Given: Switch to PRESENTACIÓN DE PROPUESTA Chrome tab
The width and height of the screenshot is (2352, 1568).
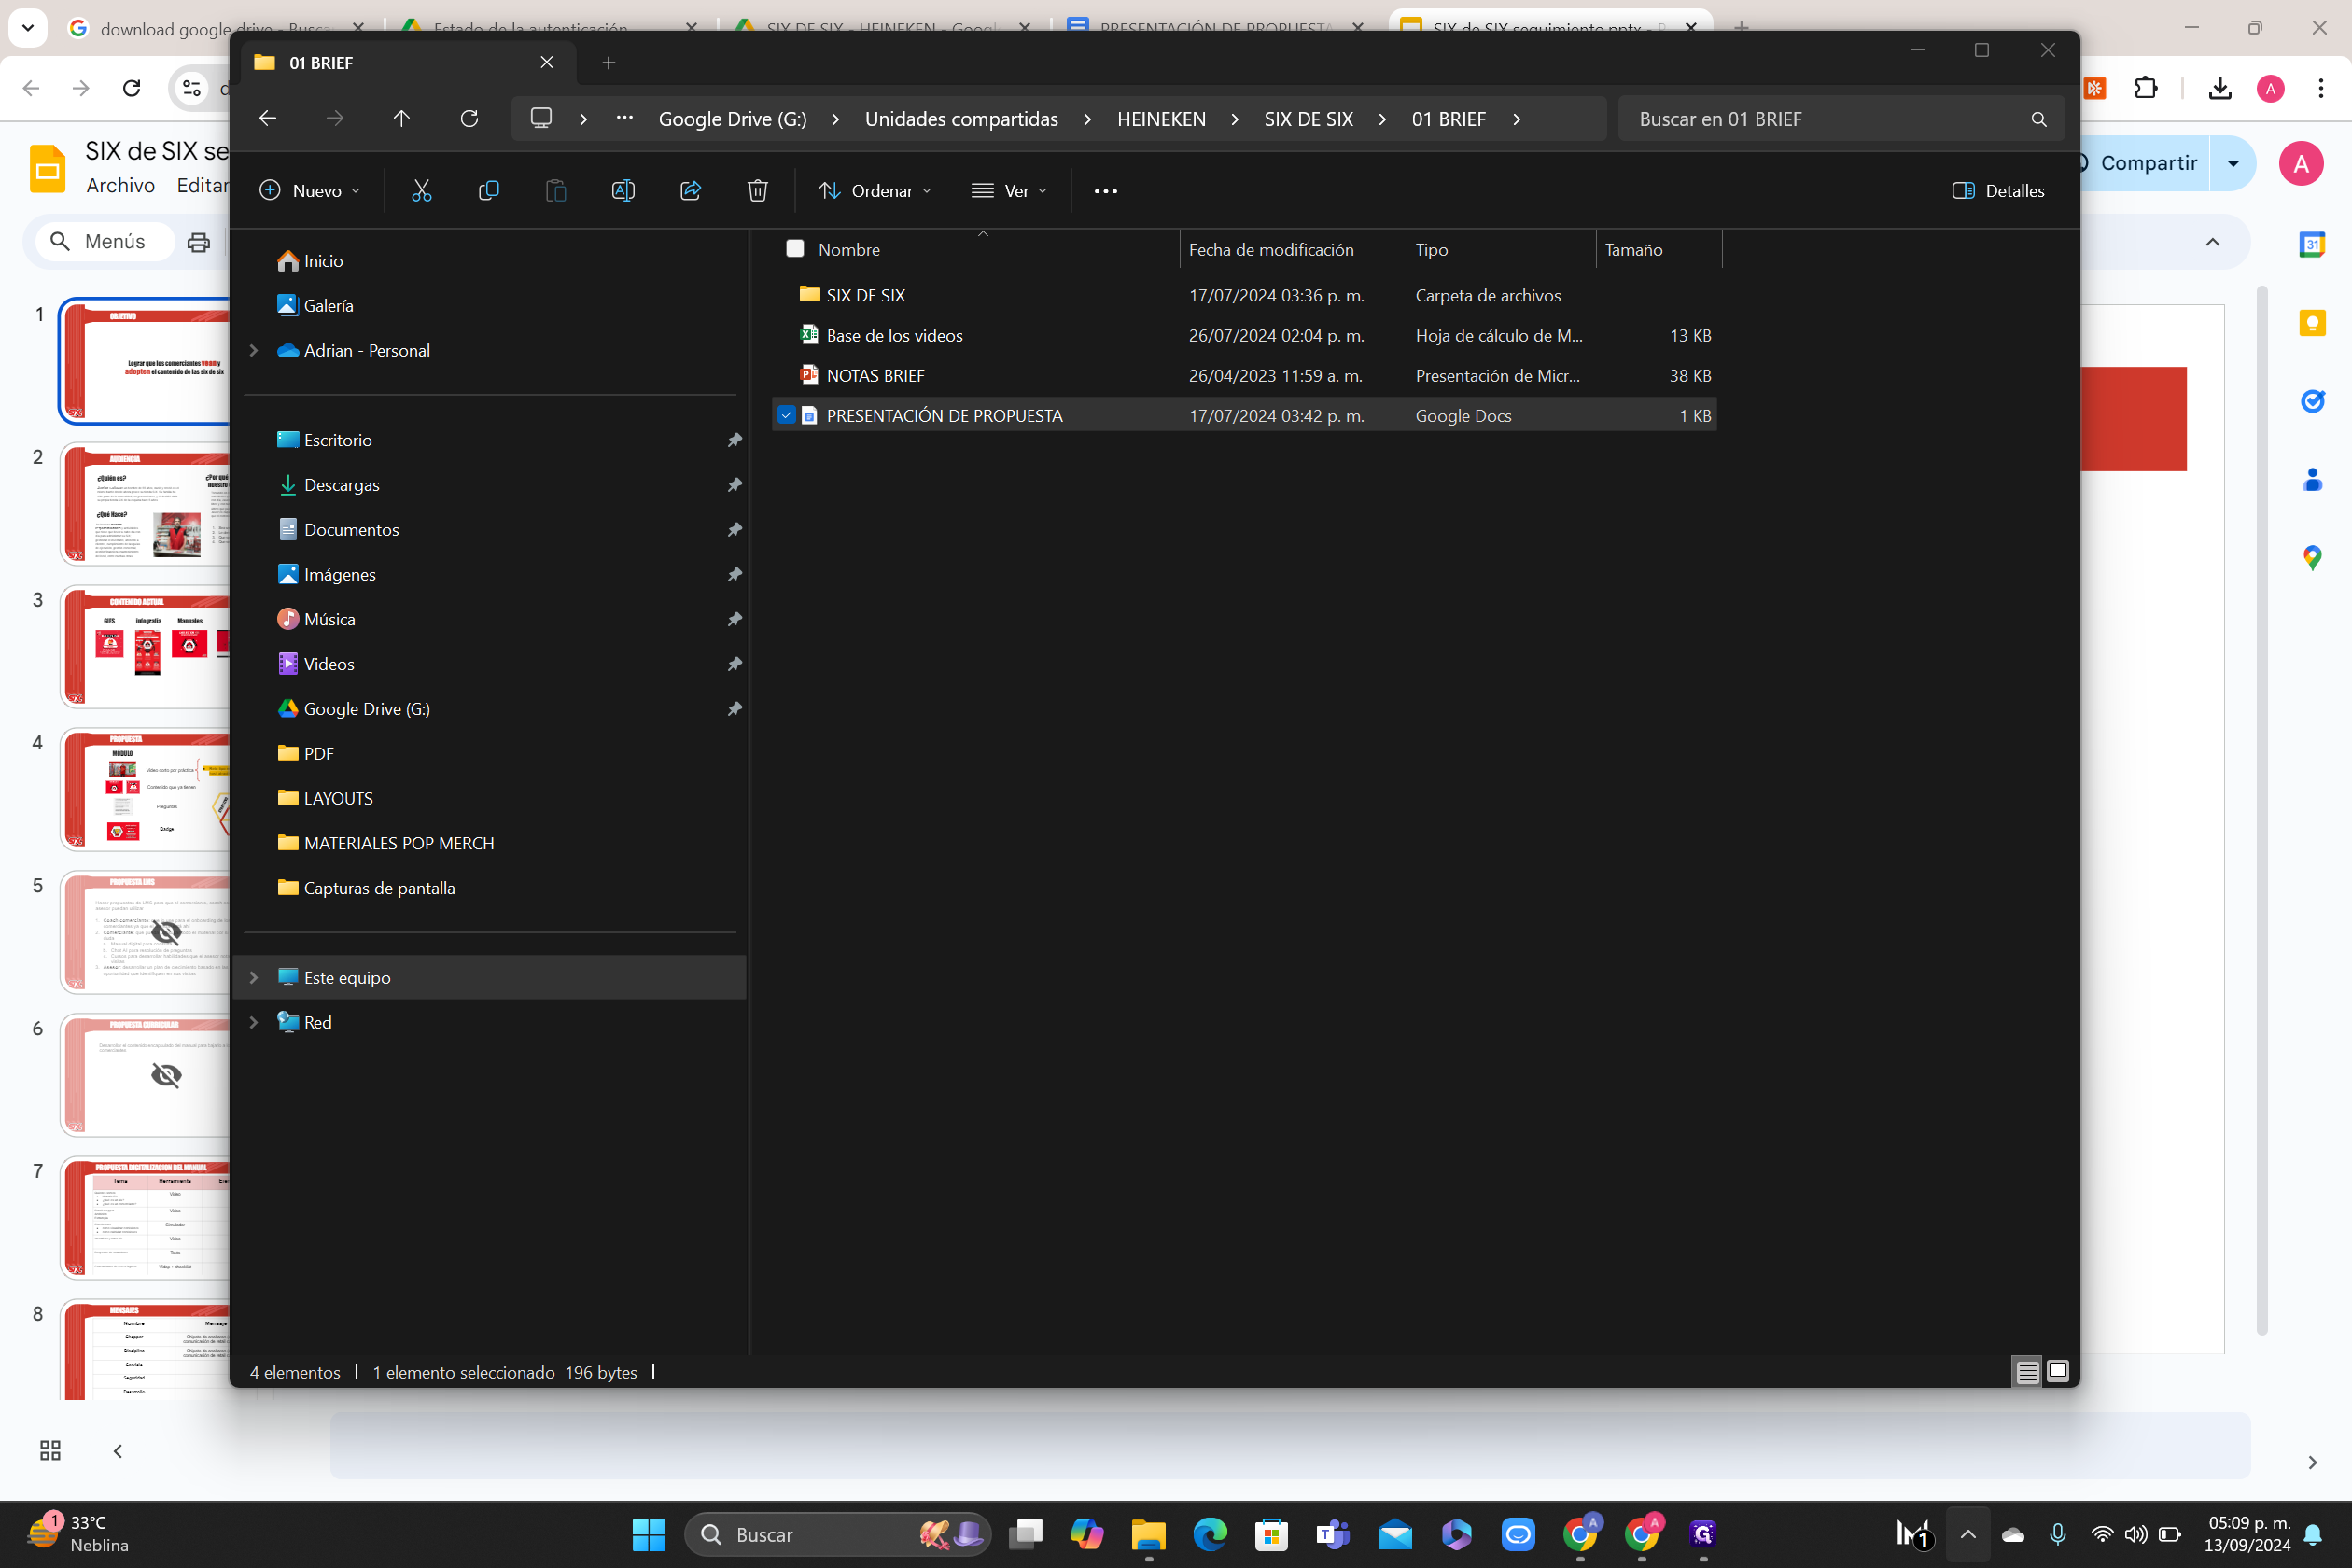Looking at the screenshot, I should click(x=1216, y=28).
